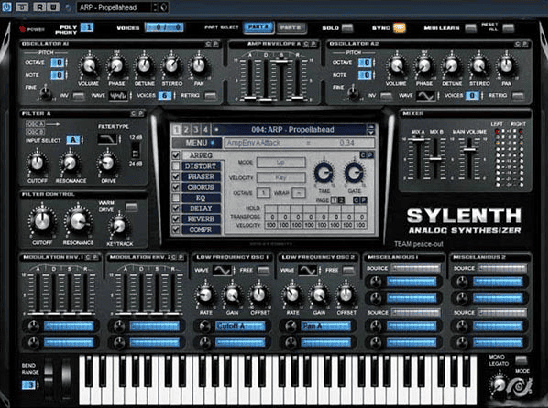Enable the ARPEG effect checkbox
Image resolution: width=548 pixels, height=408 pixels.
click(x=176, y=155)
